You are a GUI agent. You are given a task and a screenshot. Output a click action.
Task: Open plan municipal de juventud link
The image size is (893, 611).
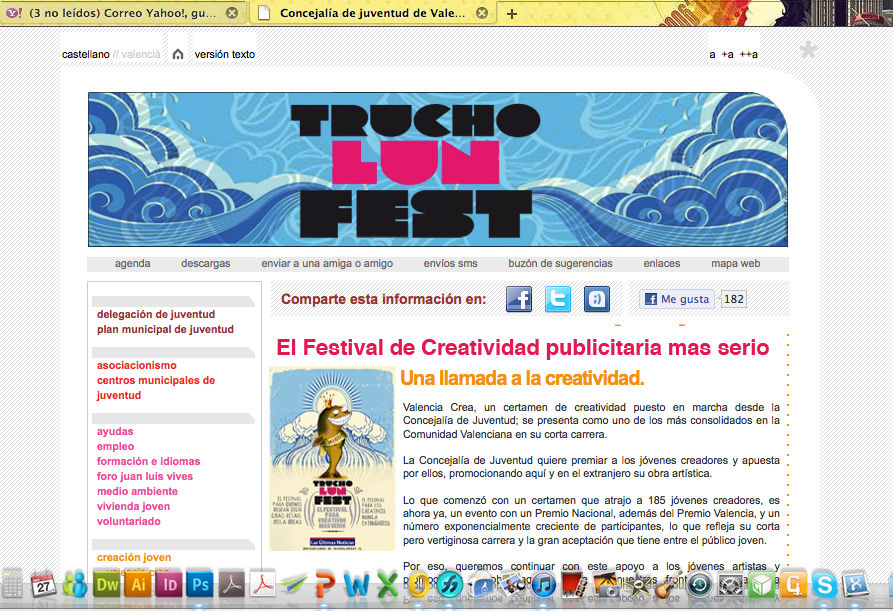tap(165, 329)
